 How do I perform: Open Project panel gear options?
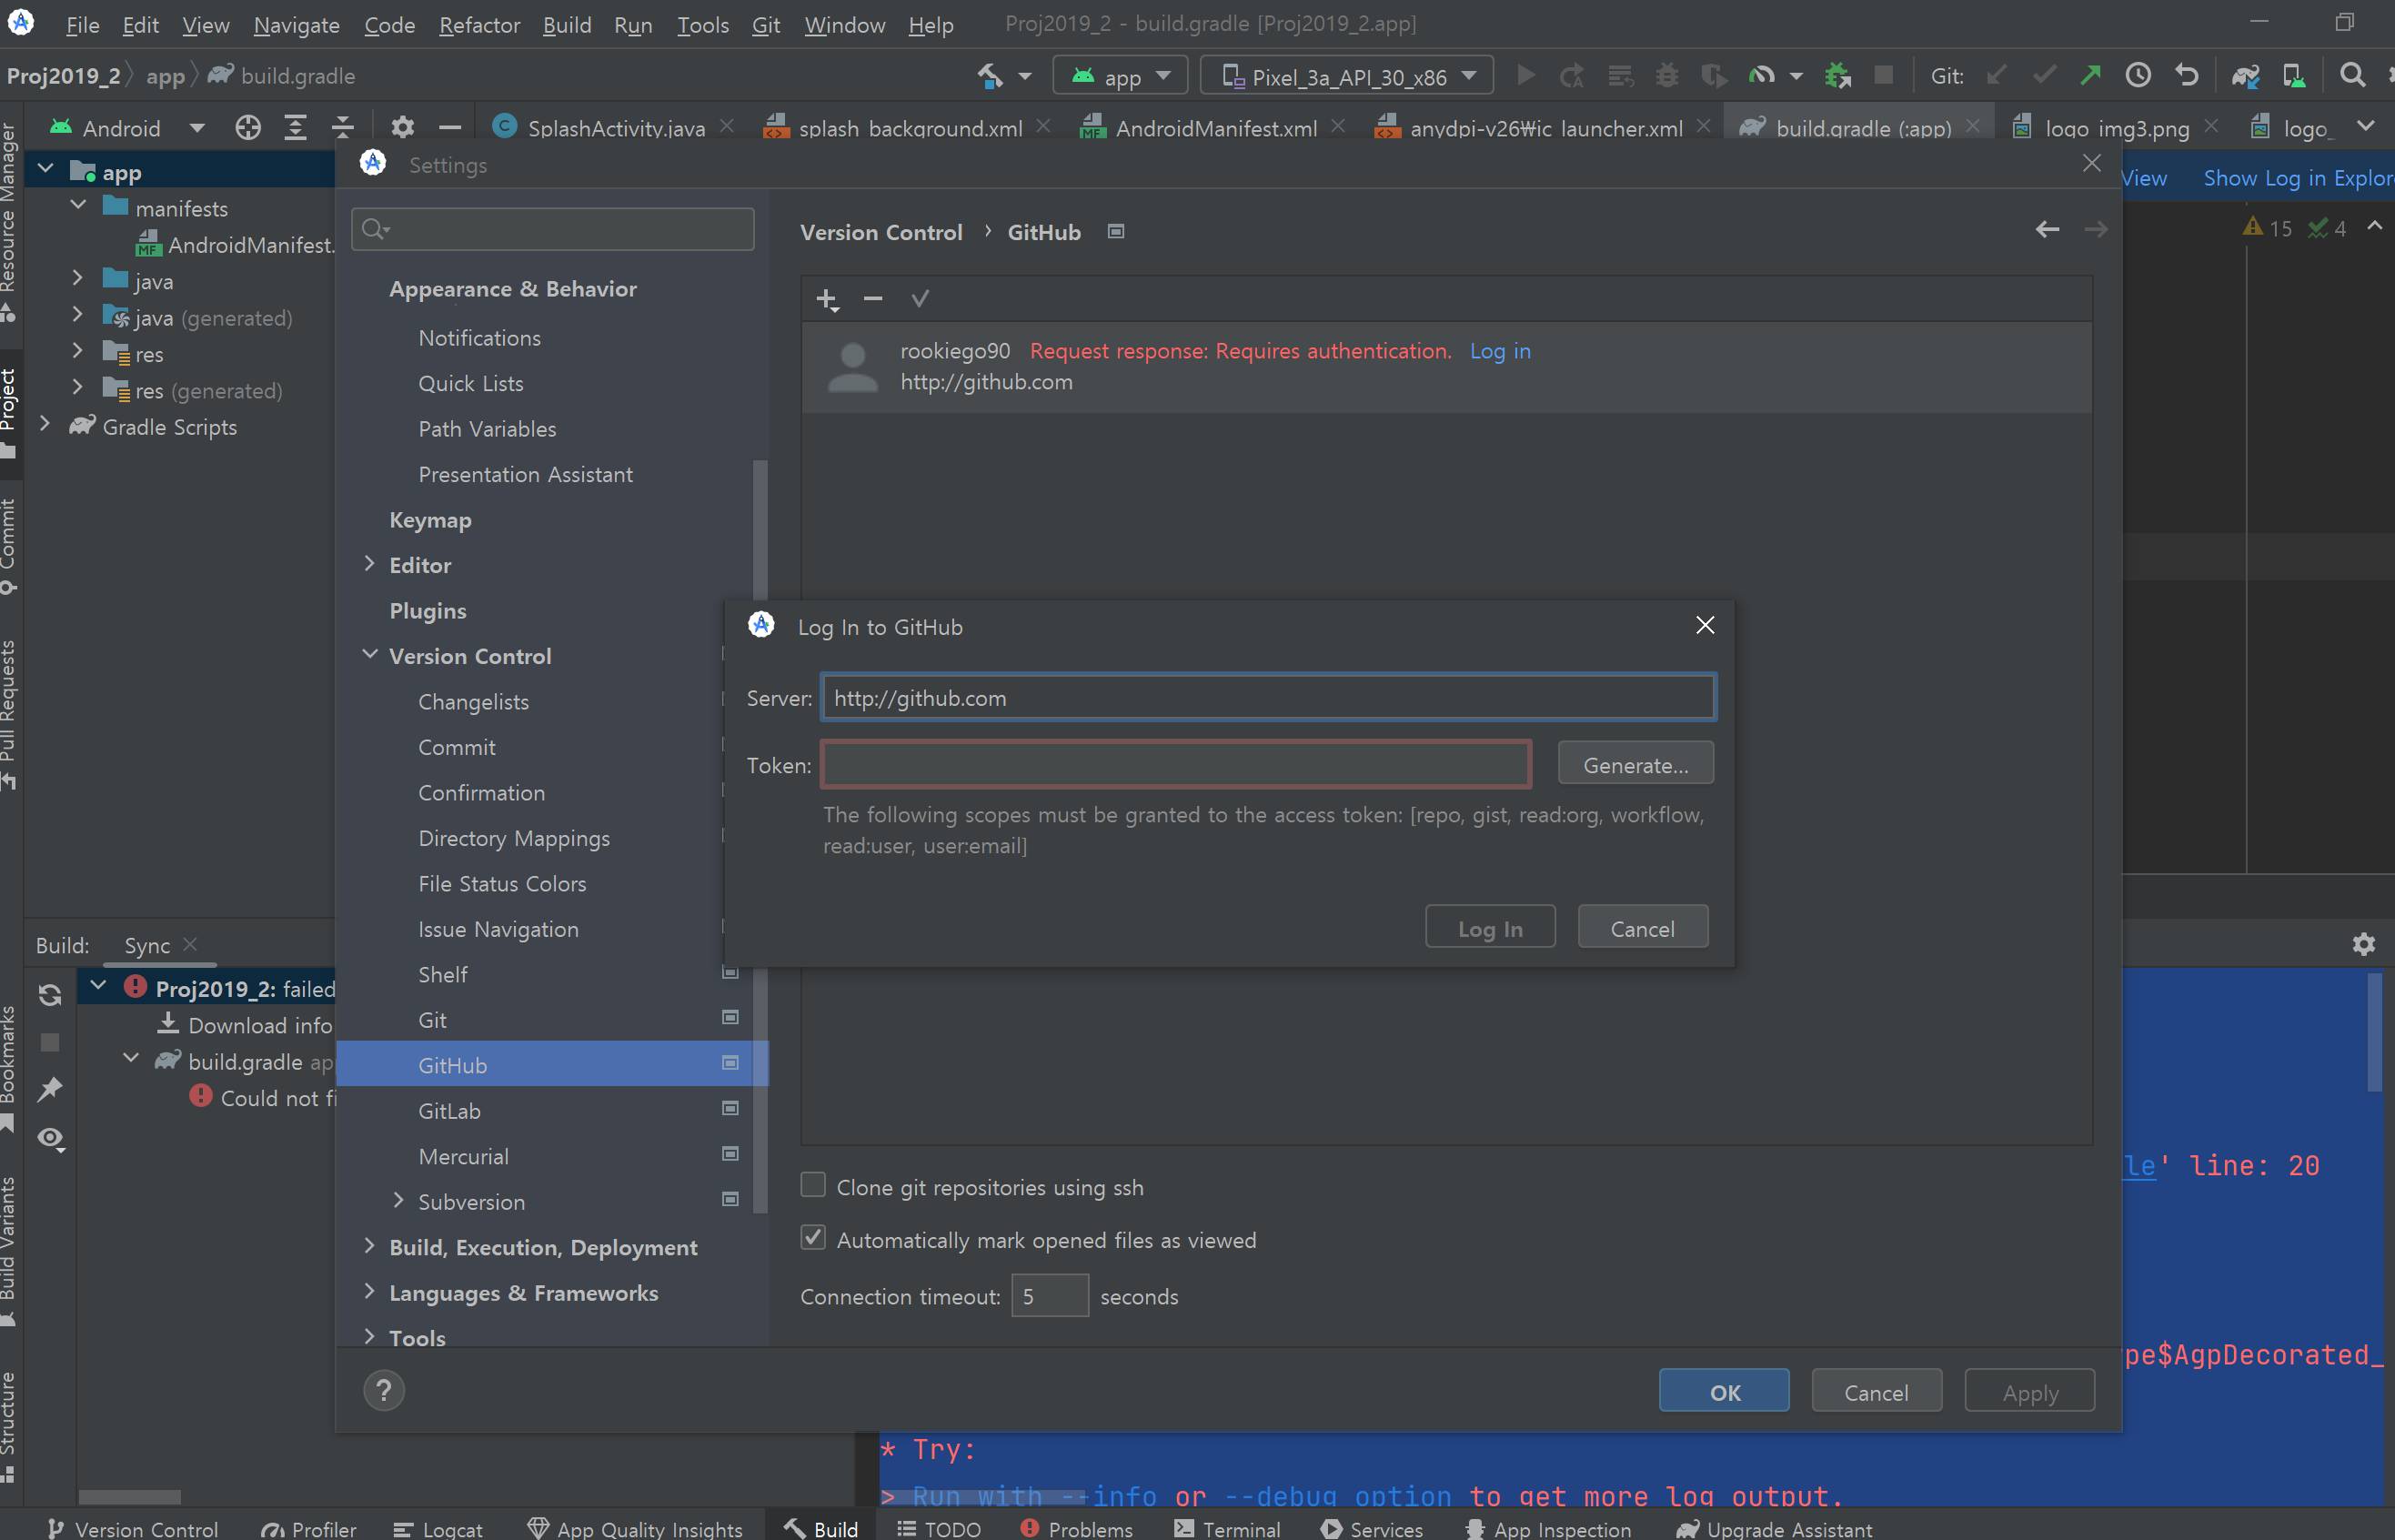402,128
